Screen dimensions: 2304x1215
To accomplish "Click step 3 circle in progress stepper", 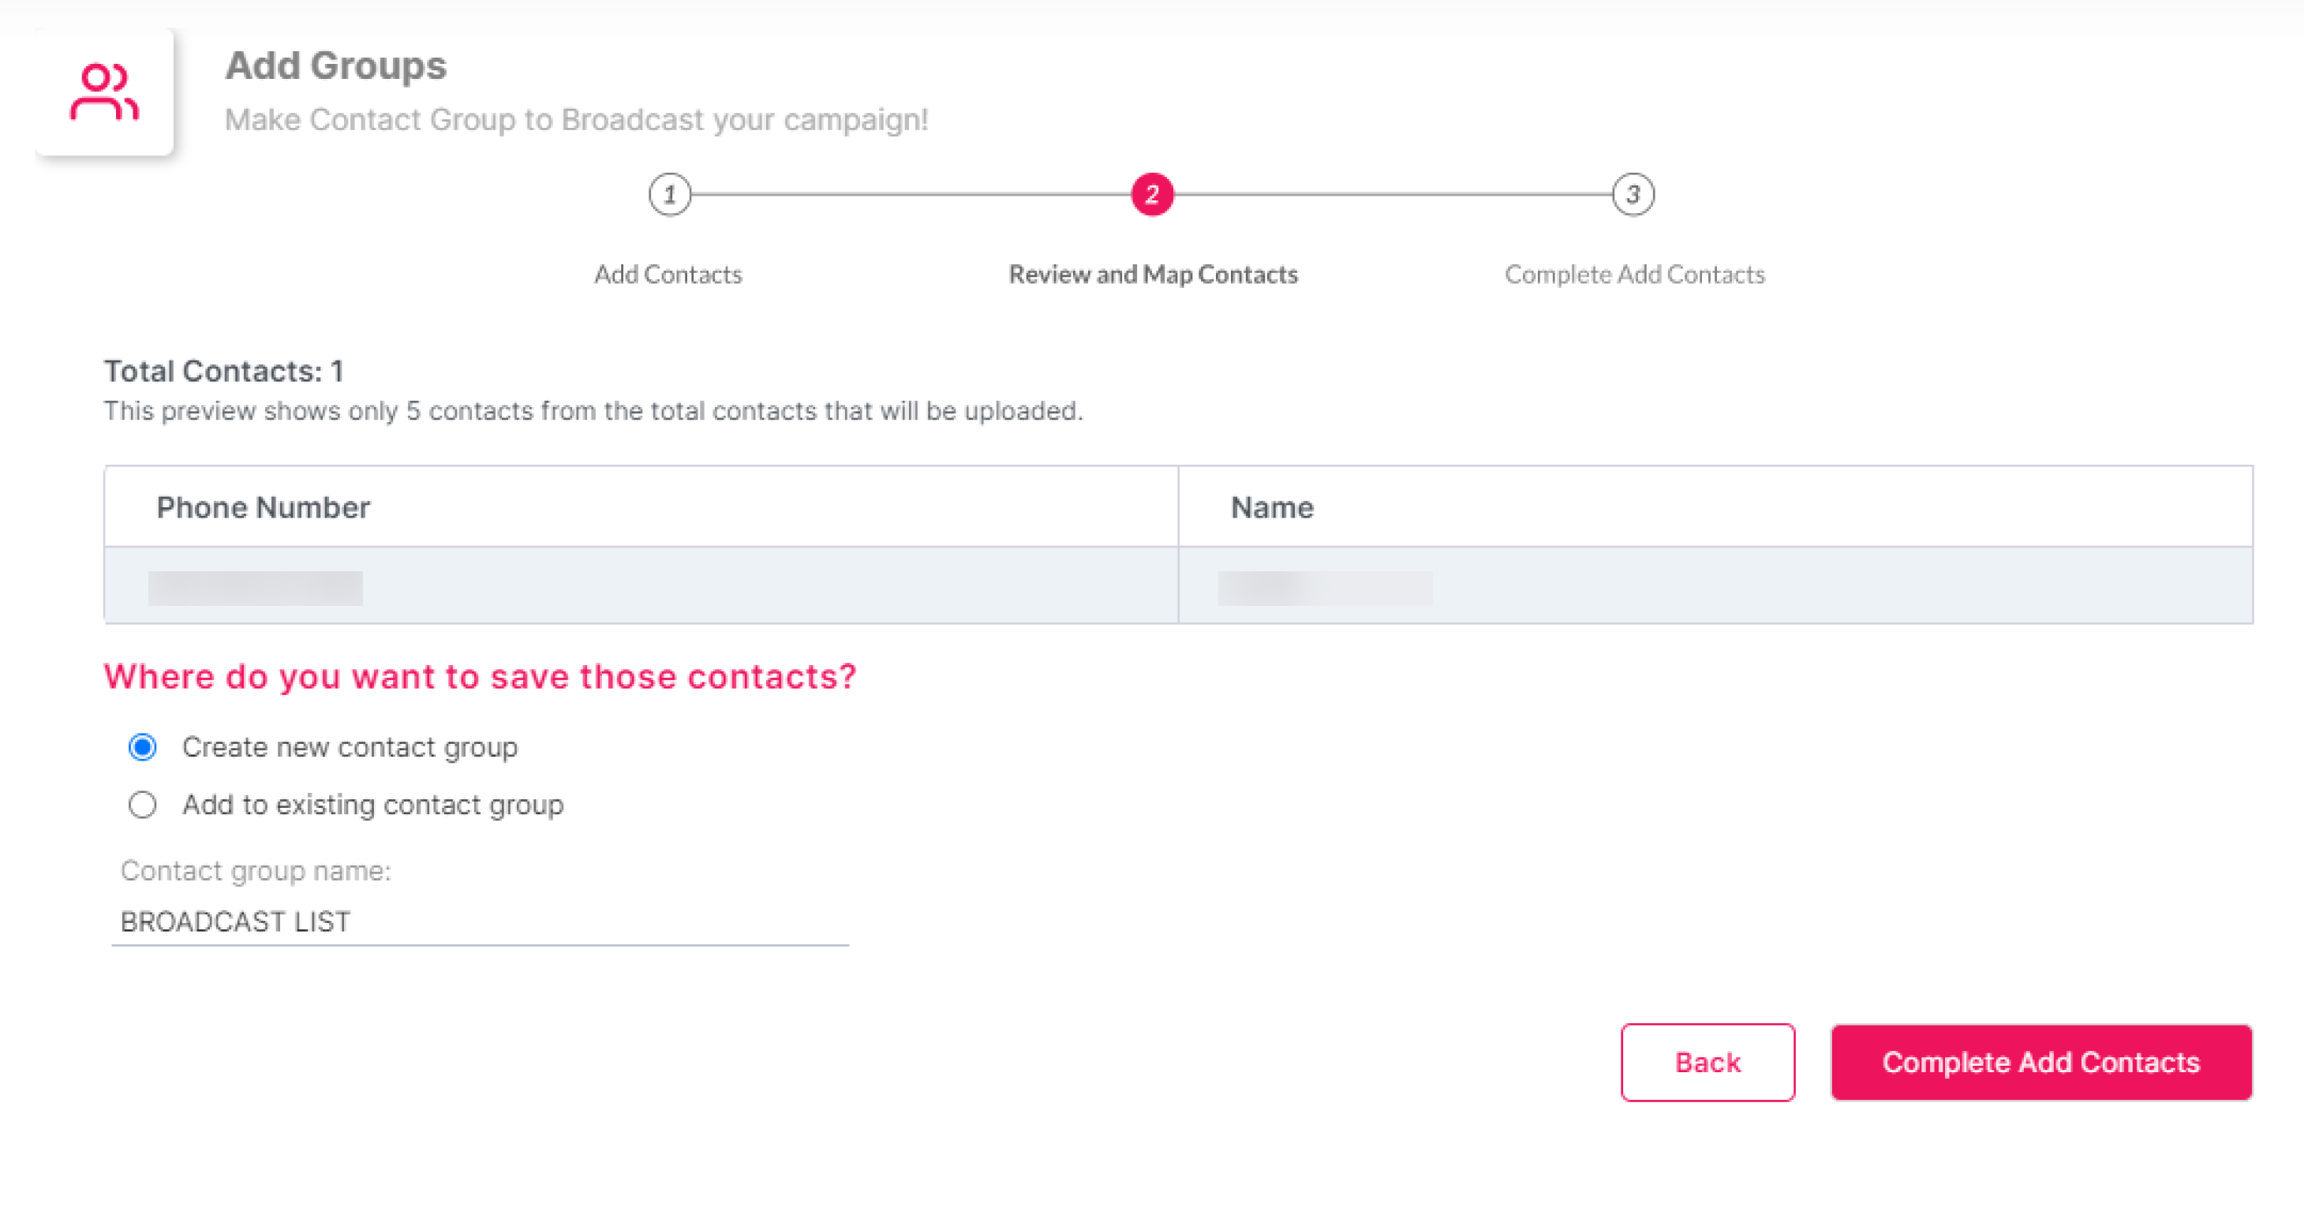I will coord(1632,194).
